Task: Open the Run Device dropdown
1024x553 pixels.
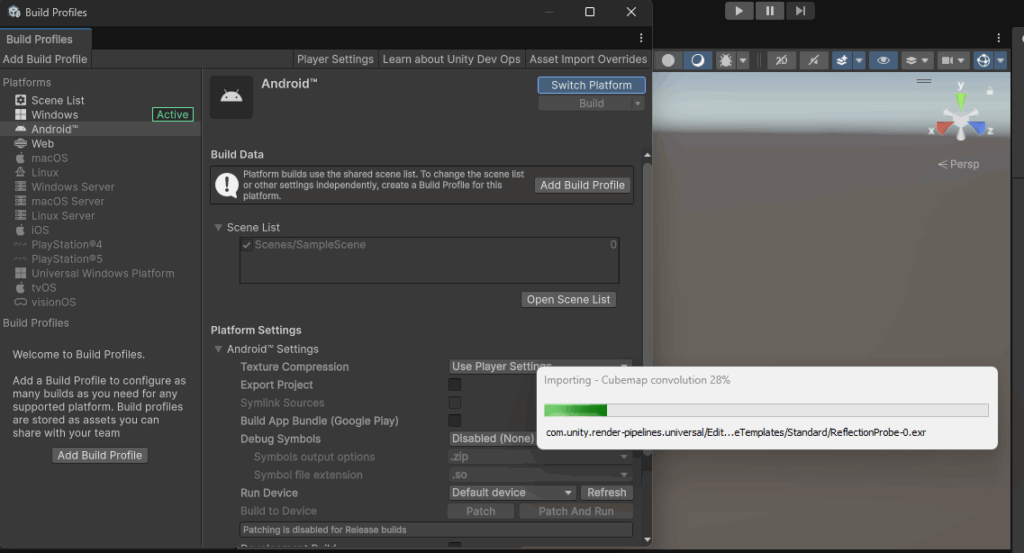Action: (x=512, y=492)
